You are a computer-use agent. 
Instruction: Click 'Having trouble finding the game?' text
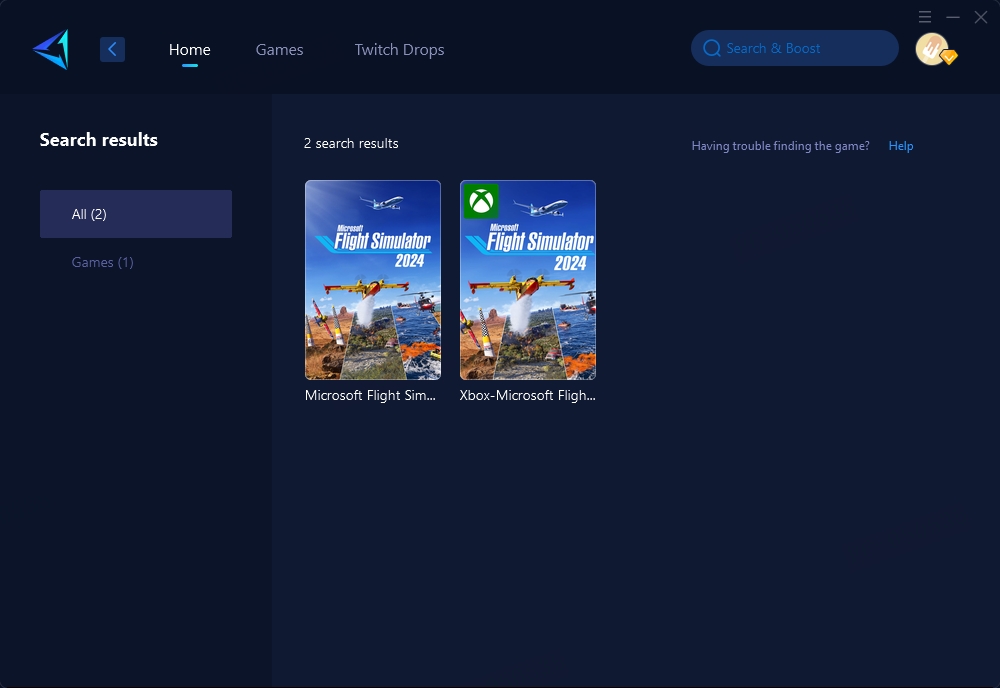[x=780, y=146]
